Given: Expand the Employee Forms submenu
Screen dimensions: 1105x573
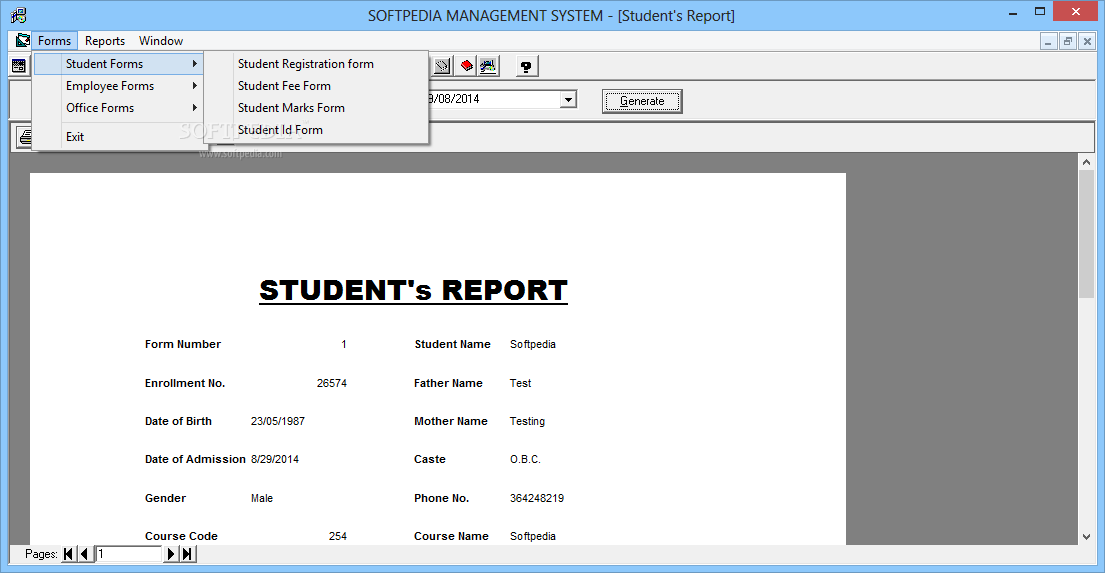Looking at the screenshot, I should pos(118,85).
